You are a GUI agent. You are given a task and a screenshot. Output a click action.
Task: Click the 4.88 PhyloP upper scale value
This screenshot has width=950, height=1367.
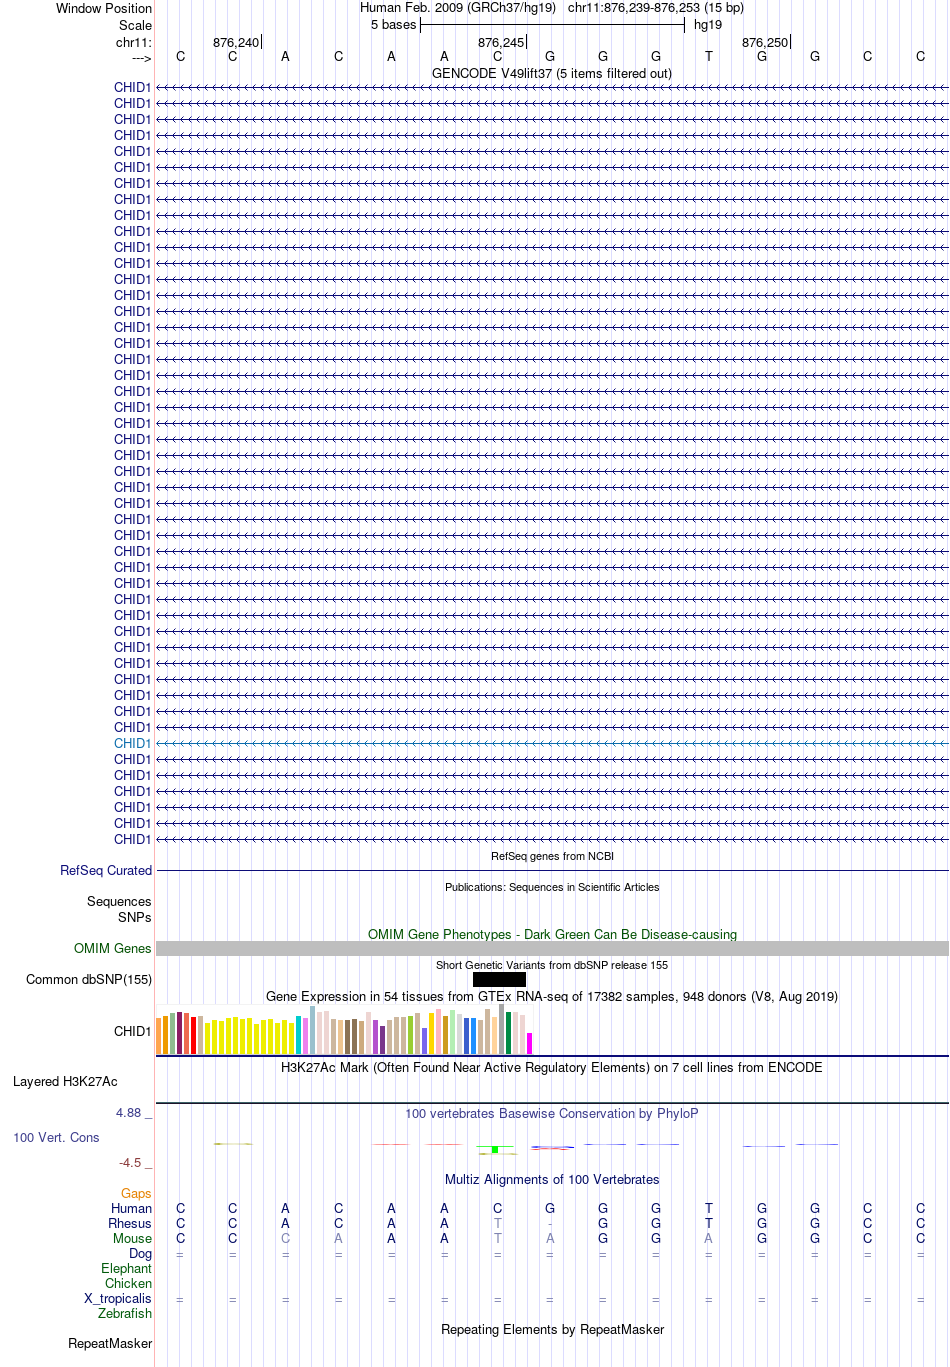[128, 1112]
